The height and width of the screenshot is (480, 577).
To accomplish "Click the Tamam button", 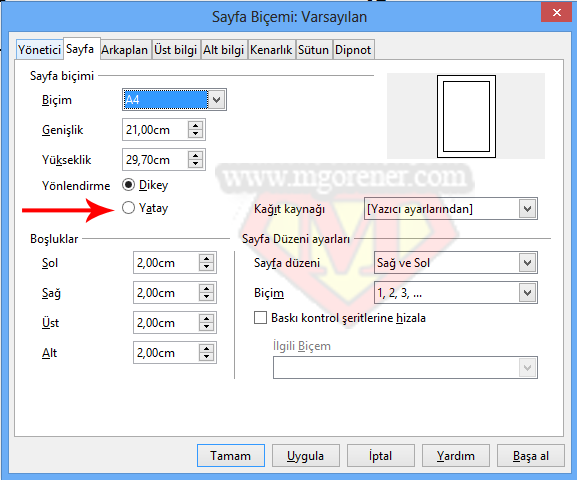I will tap(231, 456).
